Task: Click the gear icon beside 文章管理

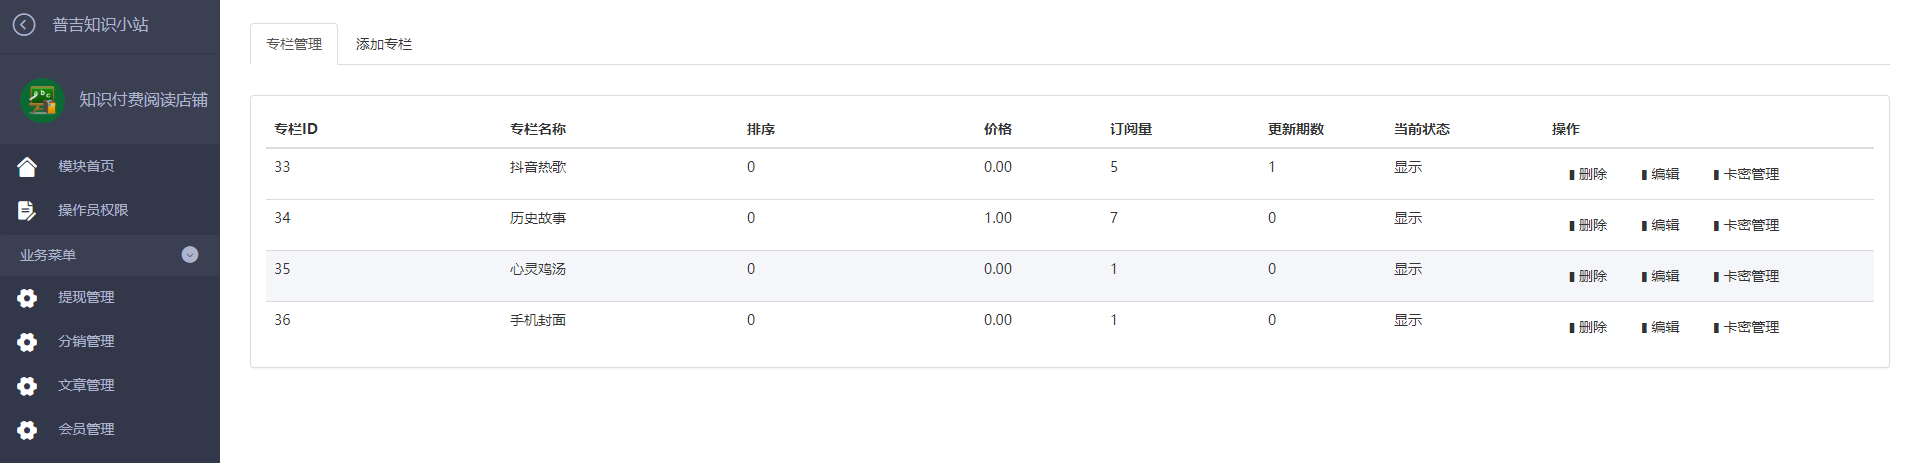Action: 27,386
